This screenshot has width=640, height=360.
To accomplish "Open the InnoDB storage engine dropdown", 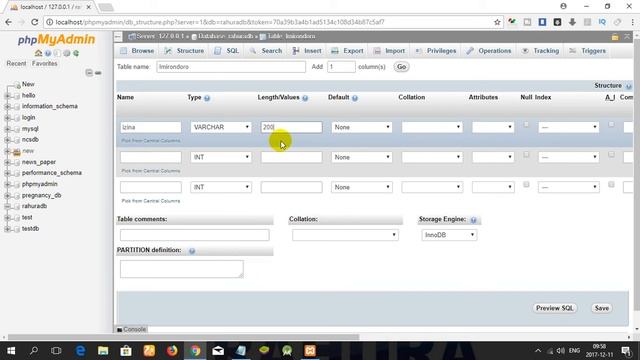I will tap(449, 235).
